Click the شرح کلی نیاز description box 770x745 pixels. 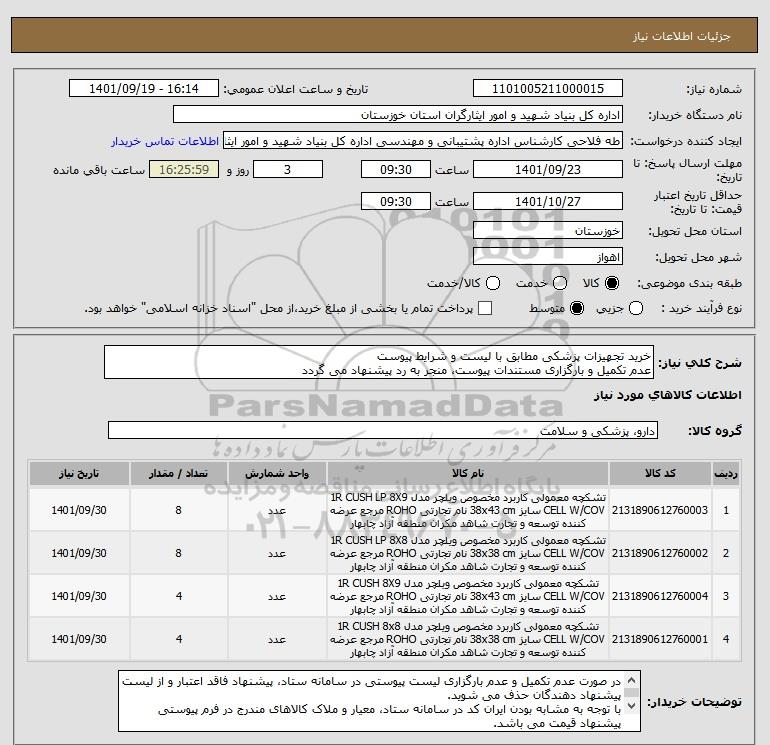tap(379, 362)
